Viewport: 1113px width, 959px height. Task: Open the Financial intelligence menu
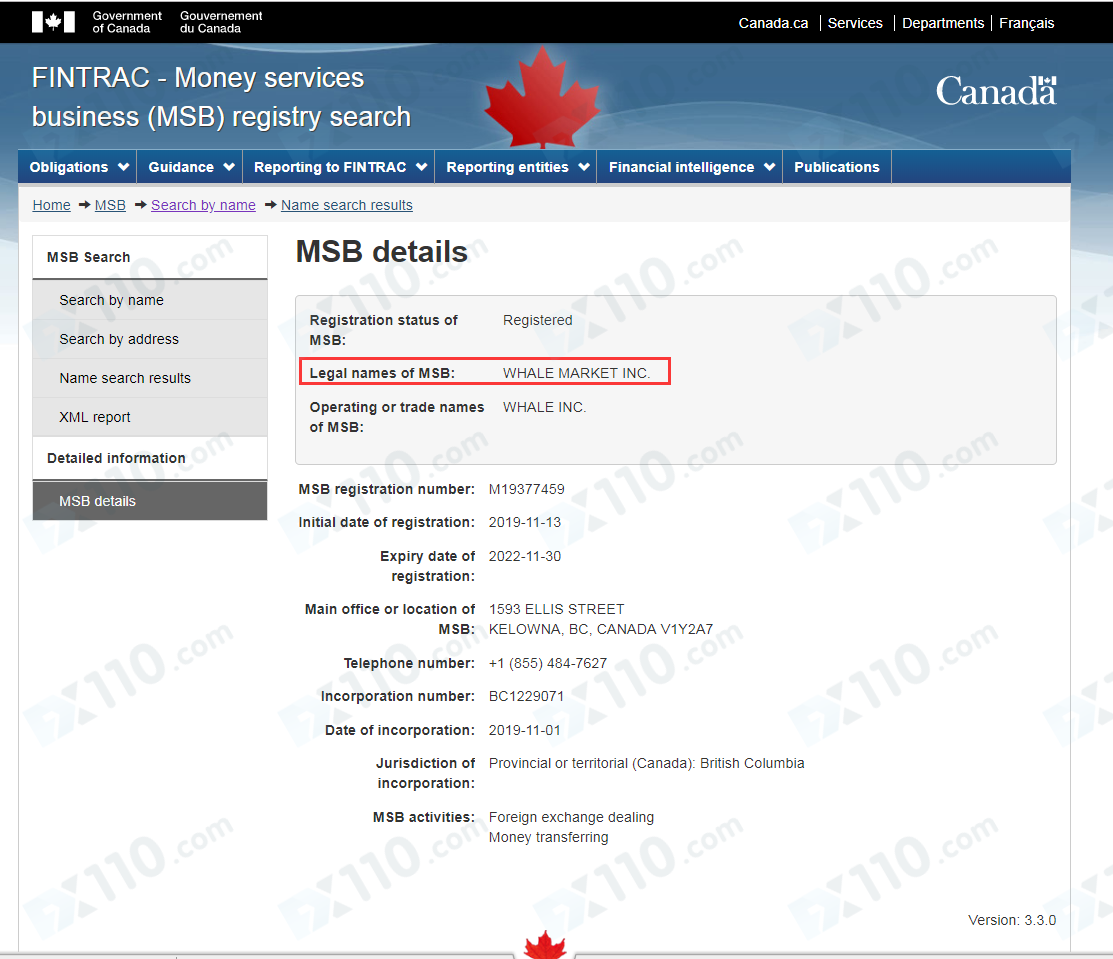pyautogui.click(x=690, y=167)
